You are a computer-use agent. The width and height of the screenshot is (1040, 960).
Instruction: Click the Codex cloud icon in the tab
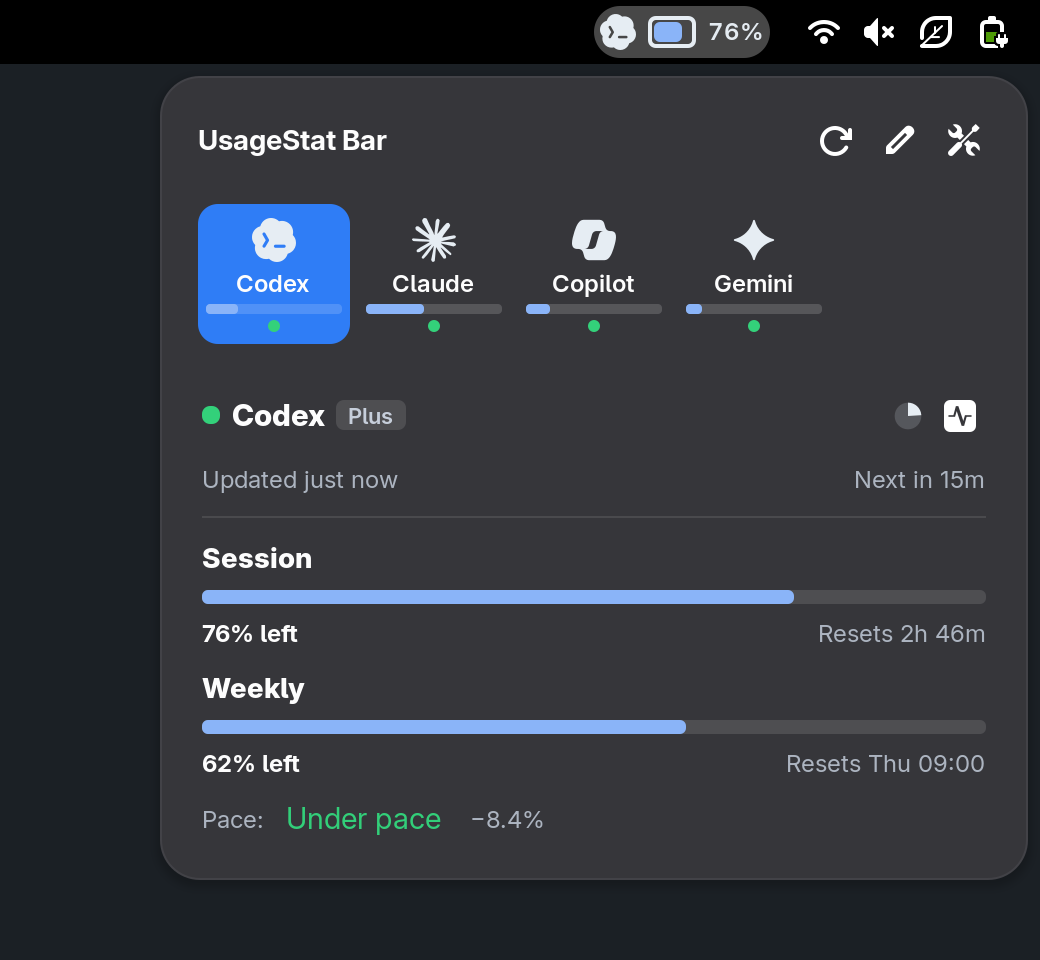click(274, 240)
